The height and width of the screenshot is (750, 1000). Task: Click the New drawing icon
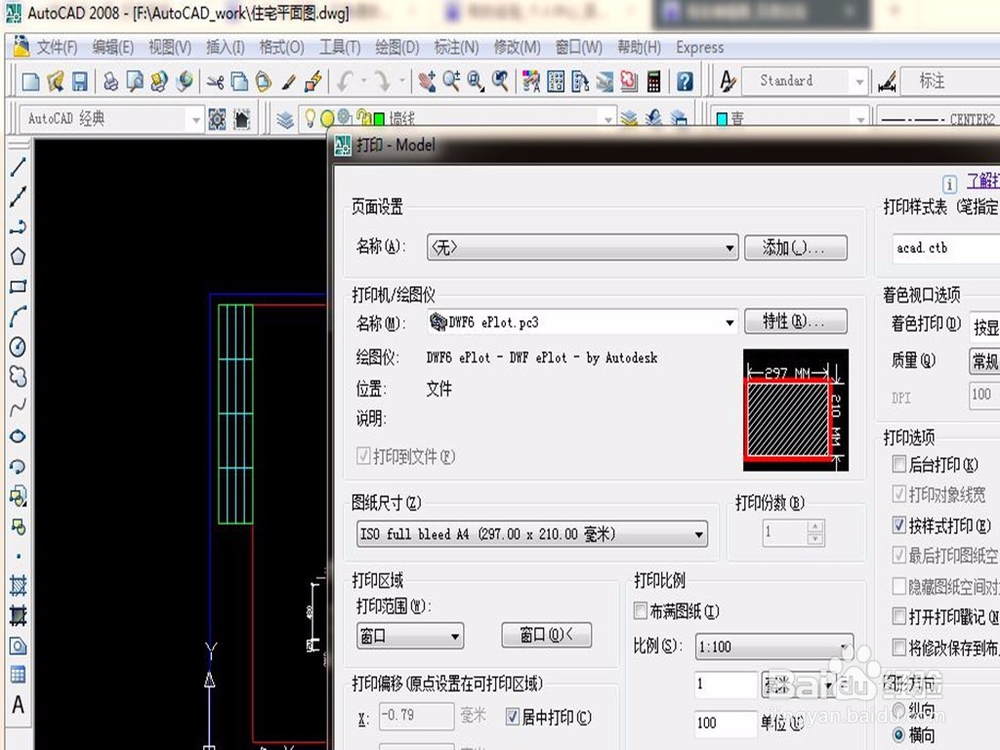(x=30, y=81)
